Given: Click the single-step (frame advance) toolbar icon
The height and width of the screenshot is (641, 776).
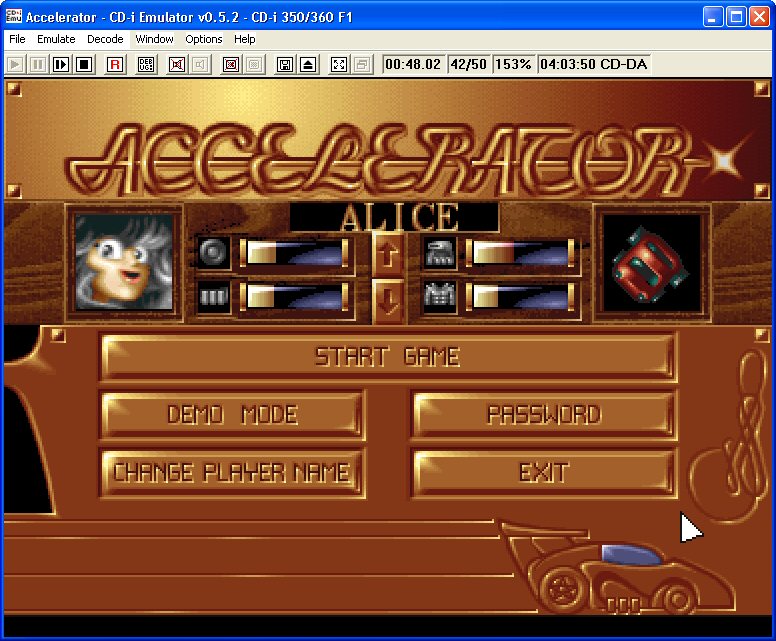Looking at the screenshot, I should coord(61,64).
